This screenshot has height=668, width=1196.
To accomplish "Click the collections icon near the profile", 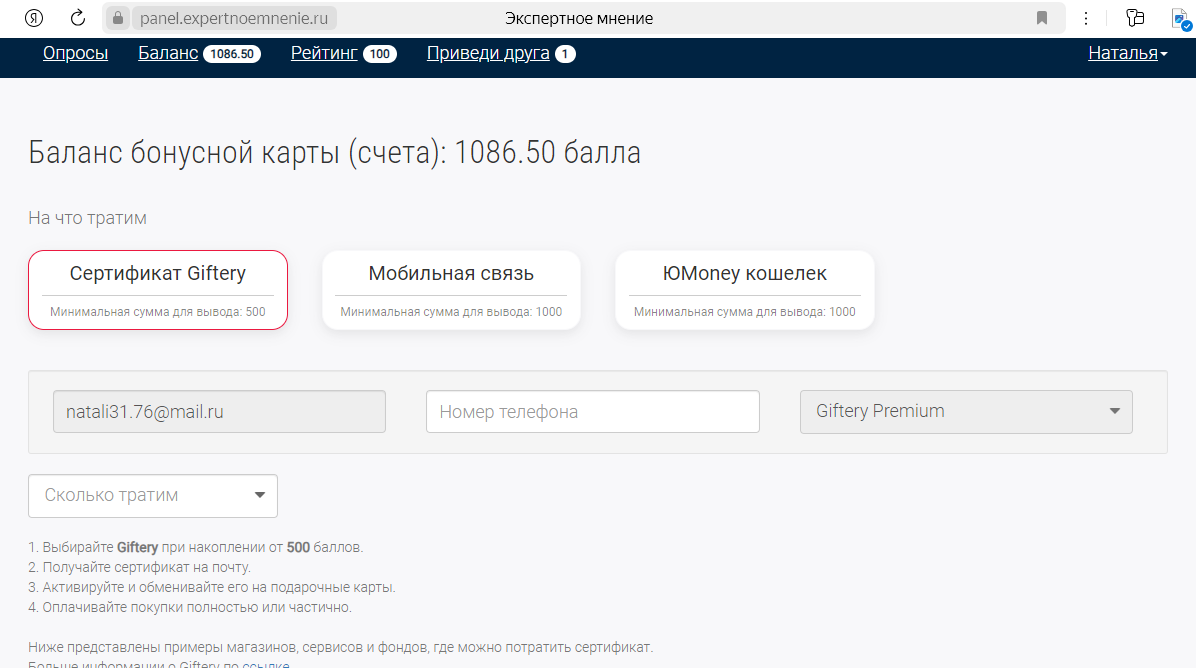I will click(x=1135, y=17).
